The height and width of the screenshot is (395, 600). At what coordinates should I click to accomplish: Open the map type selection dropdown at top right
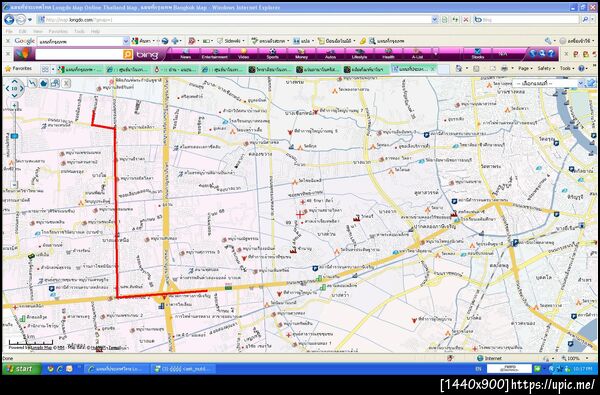click(548, 83)
